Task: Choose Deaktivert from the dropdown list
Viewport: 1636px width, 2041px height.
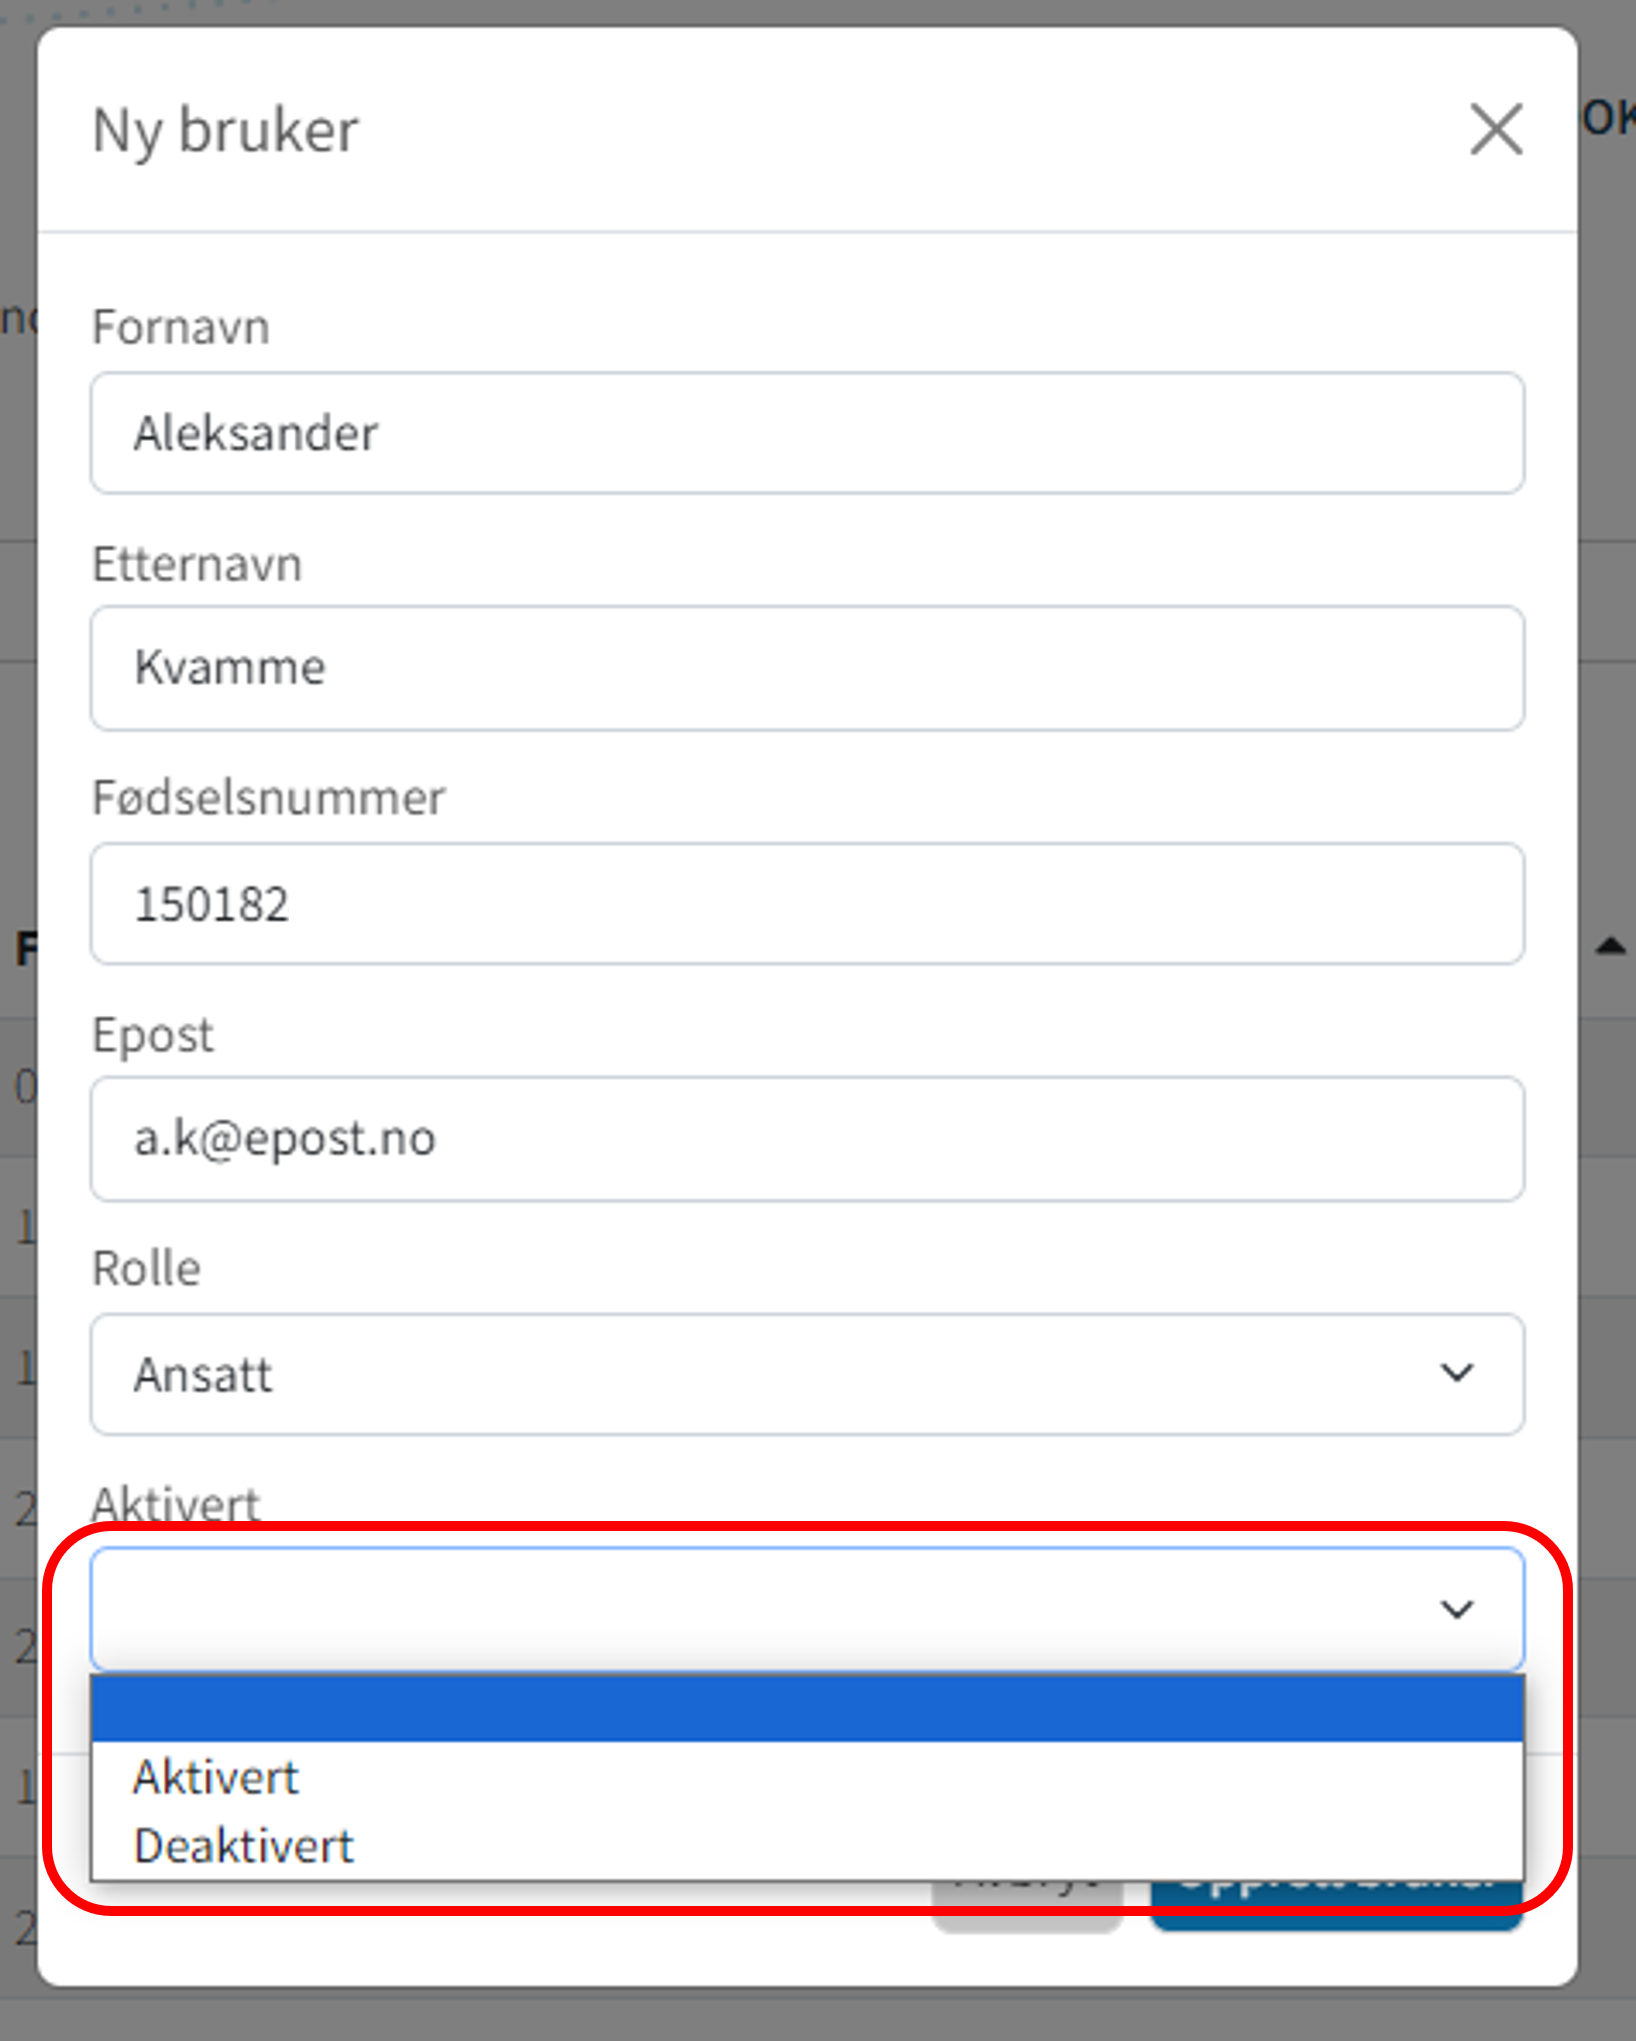Action: 244,1846
